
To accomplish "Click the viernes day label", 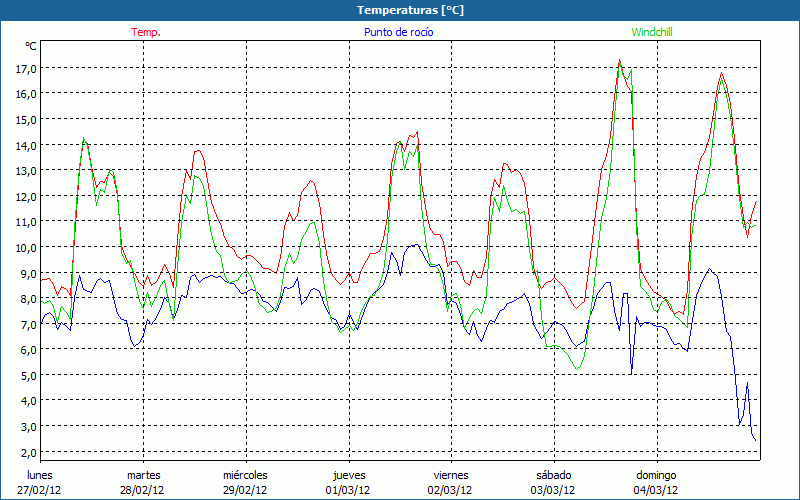I will click(x=451, y=475).
